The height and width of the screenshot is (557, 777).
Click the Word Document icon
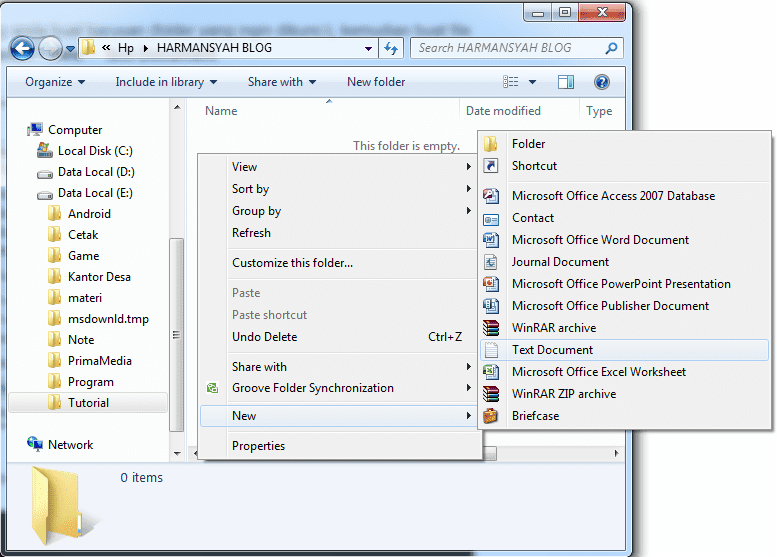click(x=491, y=240)
